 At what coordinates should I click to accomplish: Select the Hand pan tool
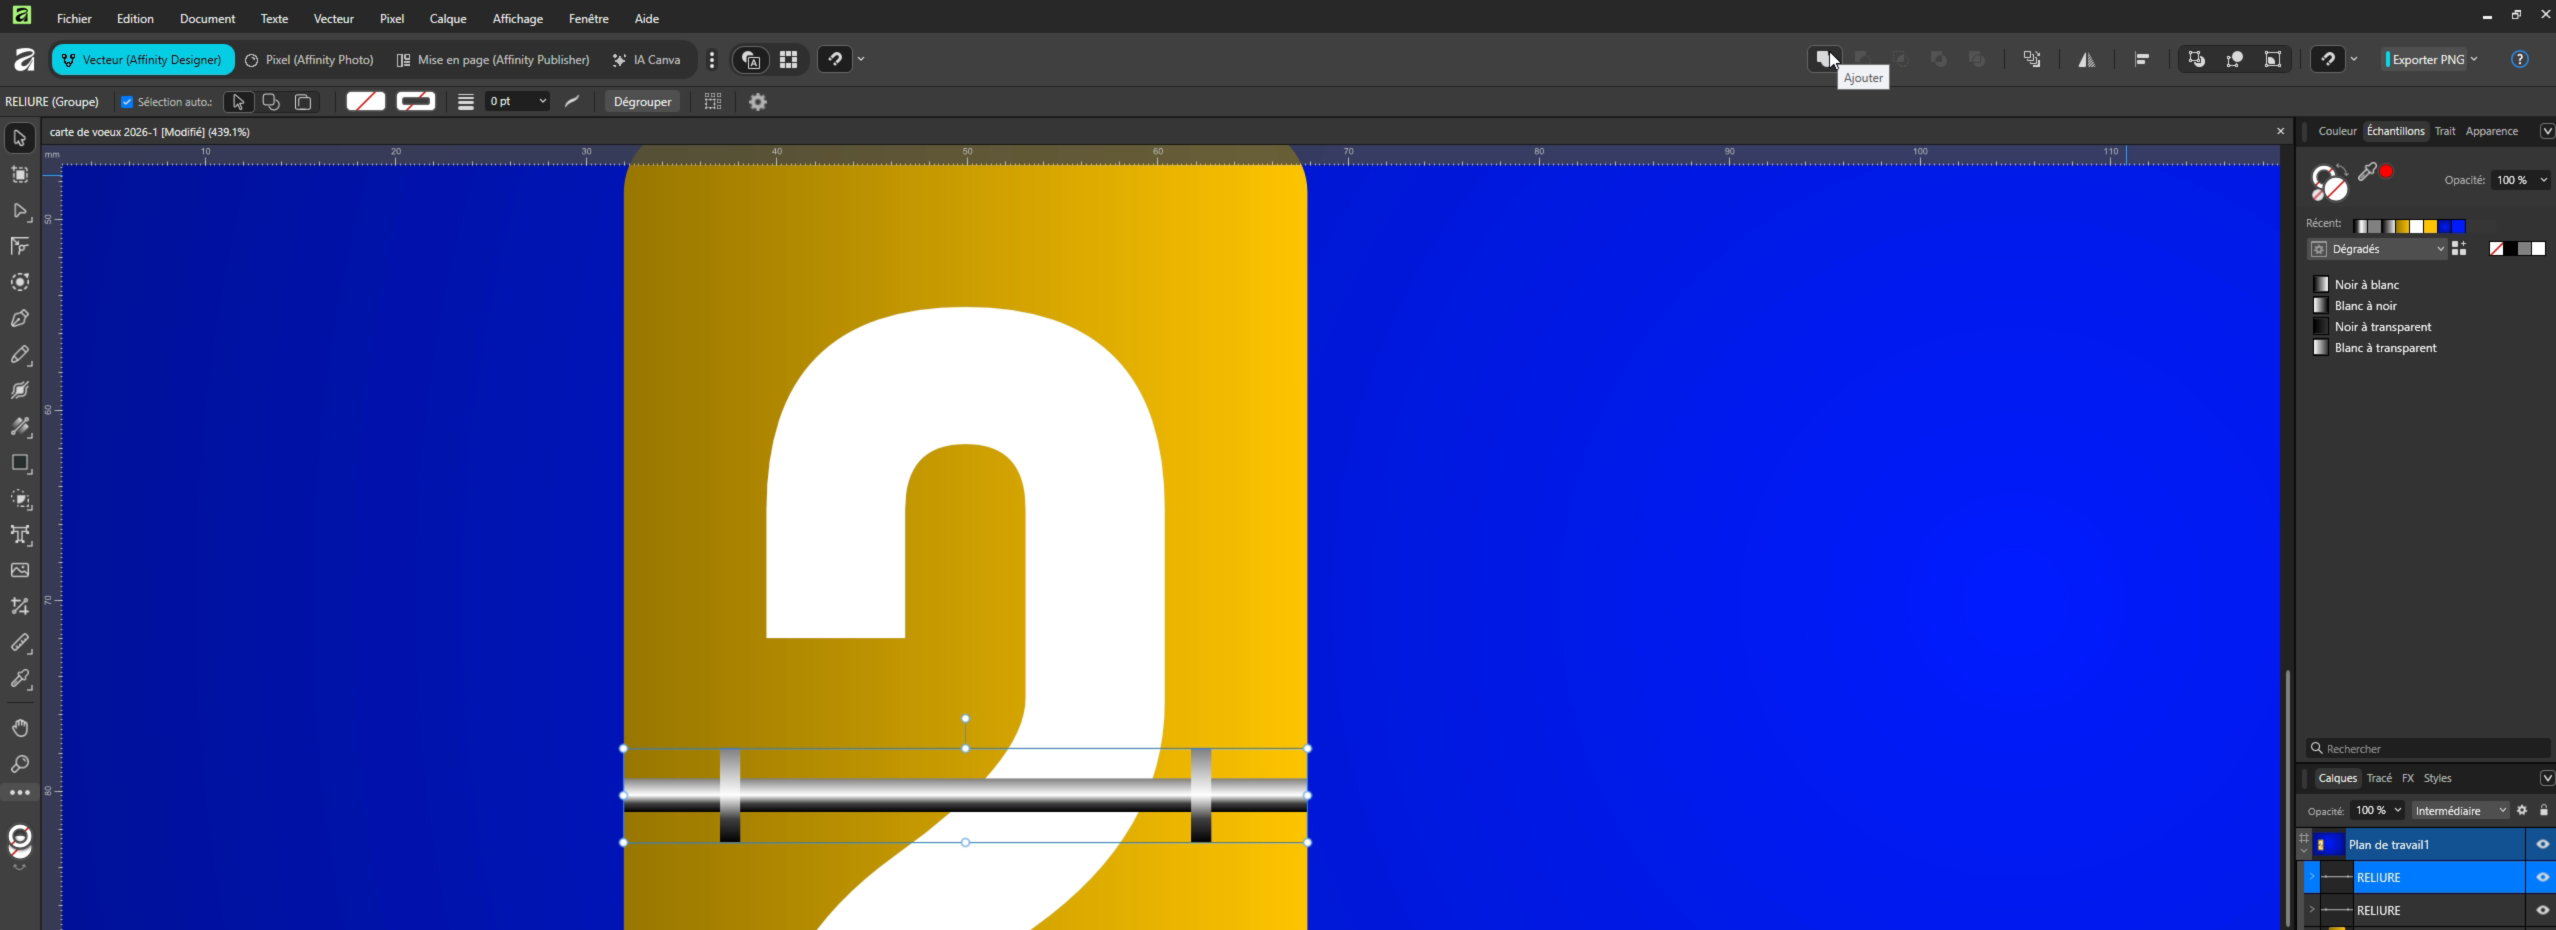[x=19, y=727]
